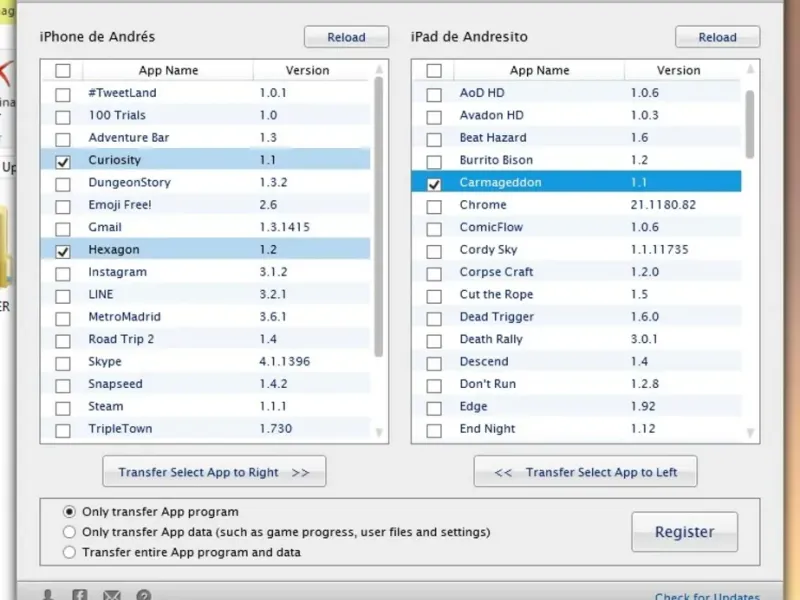Image resolution: width=800 pixels, height=600 pixels.
Task: Select the Beat Hazard row
Action: [577, 137]
